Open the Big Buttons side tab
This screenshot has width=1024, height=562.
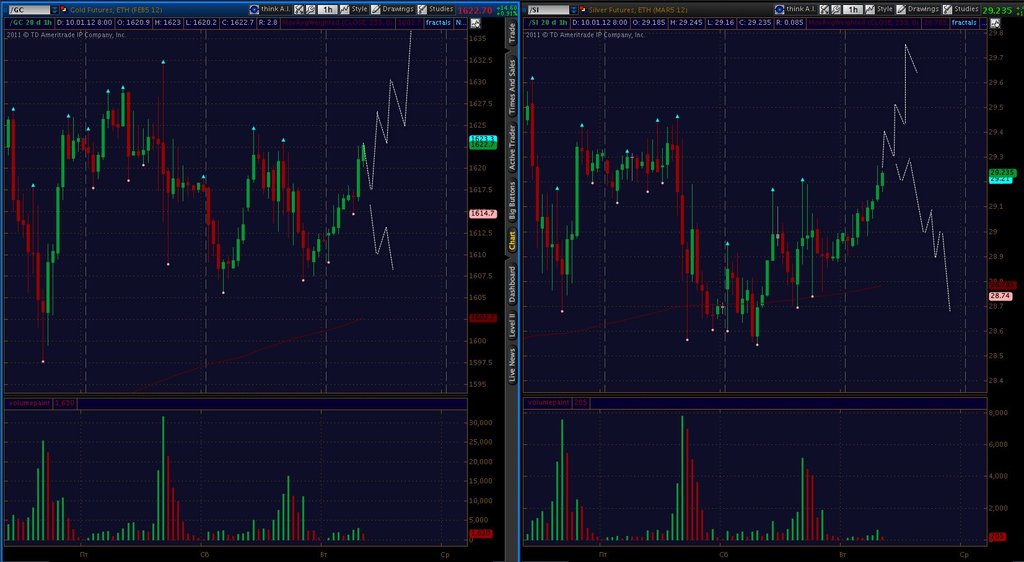point(512,202)
